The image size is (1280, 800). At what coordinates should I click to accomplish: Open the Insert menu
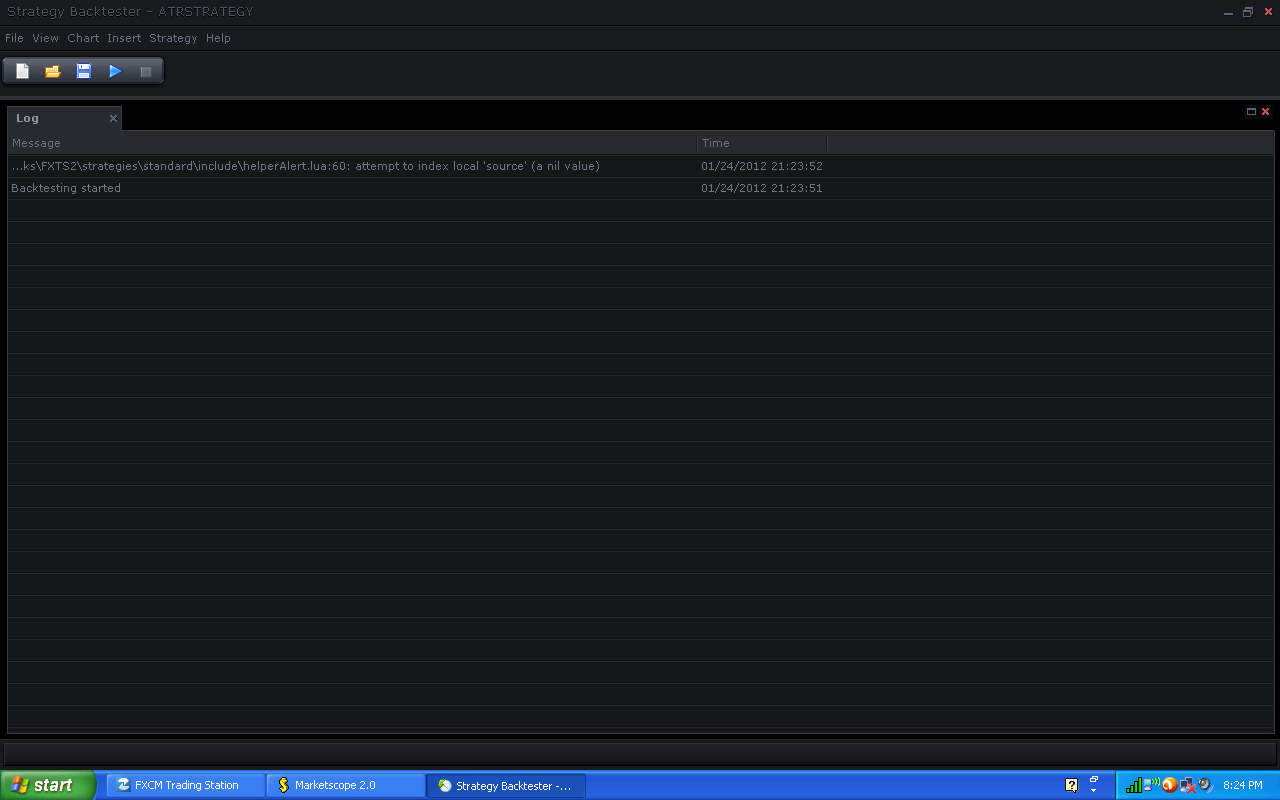(x=124, y=38)
